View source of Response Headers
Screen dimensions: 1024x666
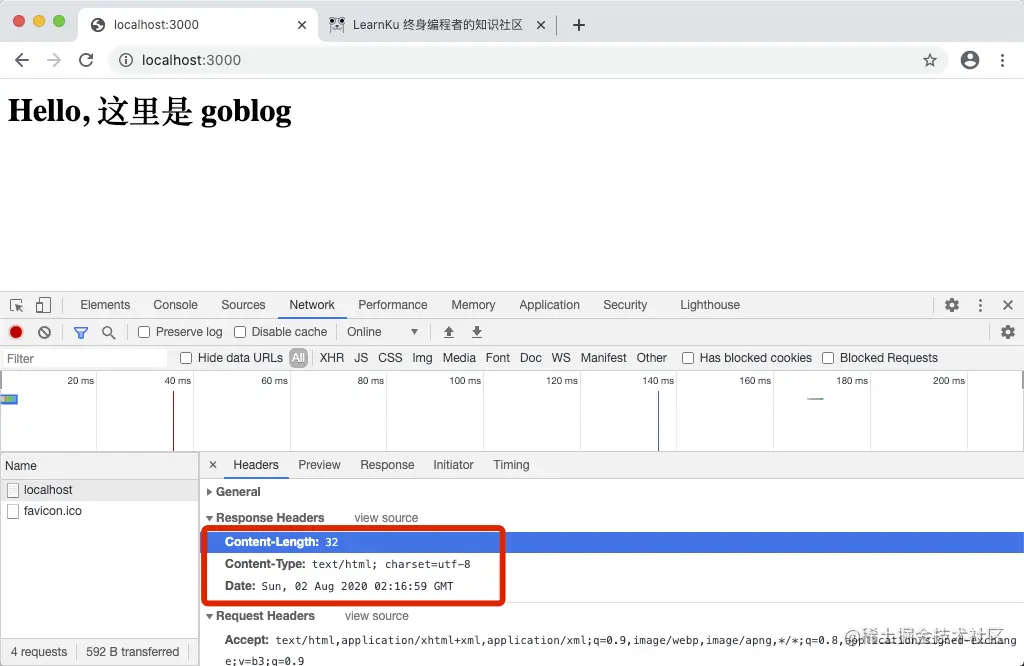pos(386,518)
